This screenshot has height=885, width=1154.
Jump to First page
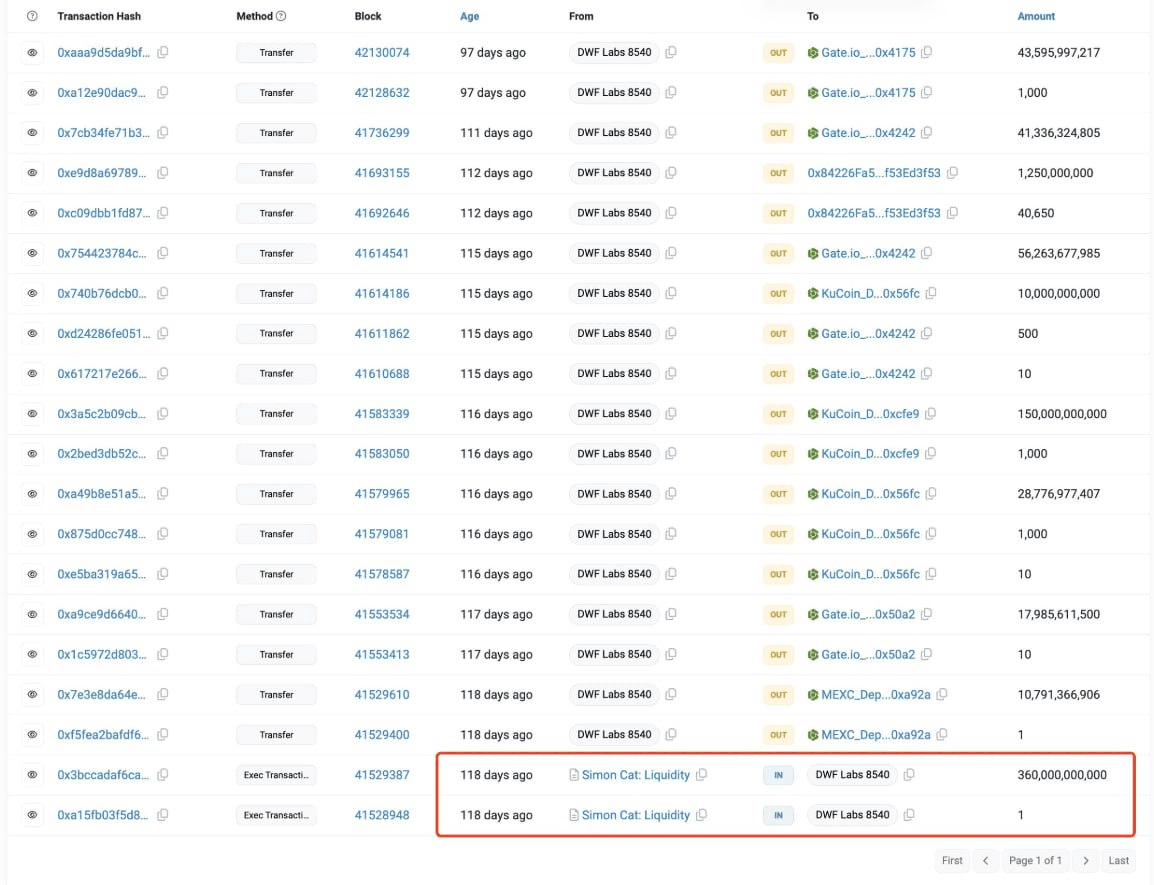[952, 860]
